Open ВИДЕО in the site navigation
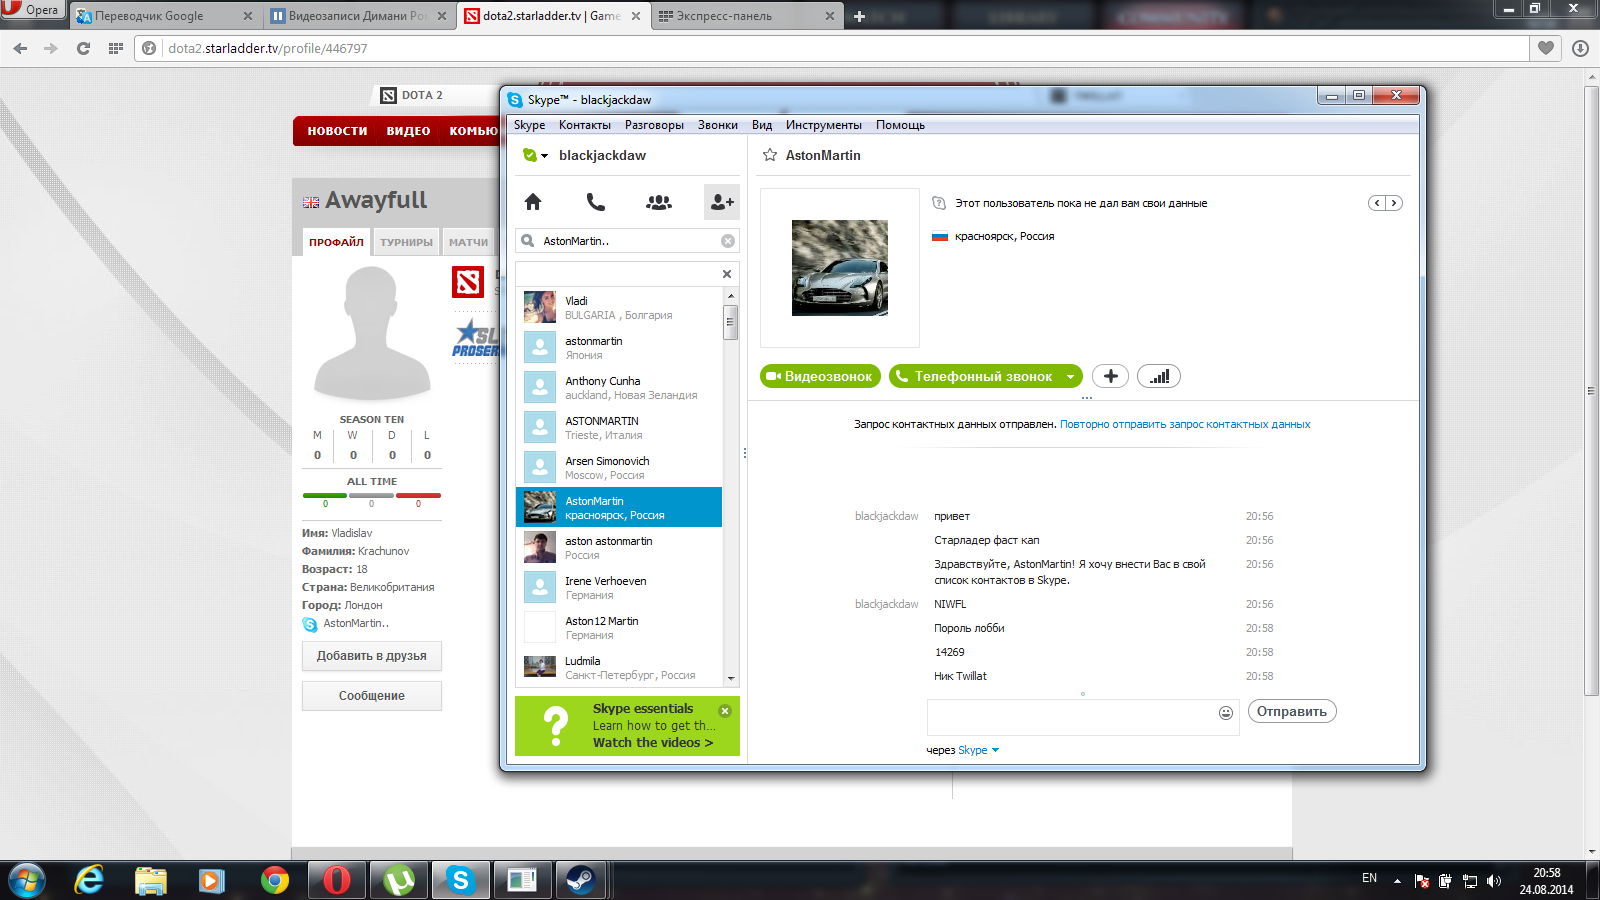 point(408,131)
